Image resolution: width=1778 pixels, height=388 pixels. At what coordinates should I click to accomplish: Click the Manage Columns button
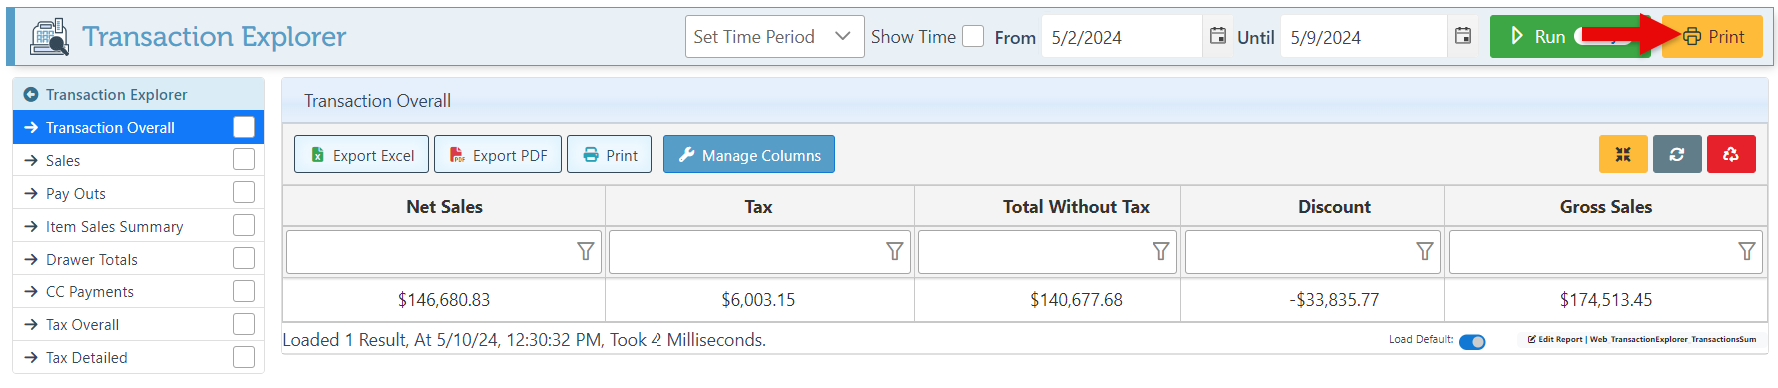coord(749,155)
